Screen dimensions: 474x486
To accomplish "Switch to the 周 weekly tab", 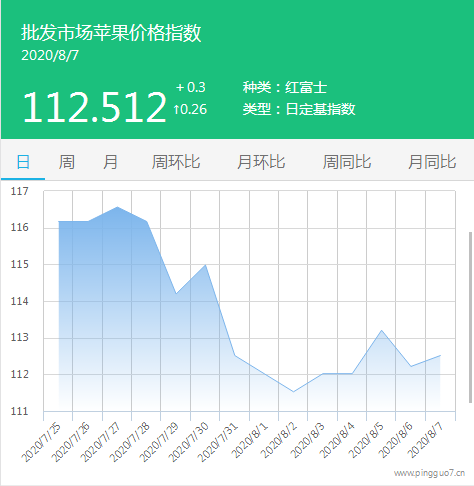I will (66, 162).
